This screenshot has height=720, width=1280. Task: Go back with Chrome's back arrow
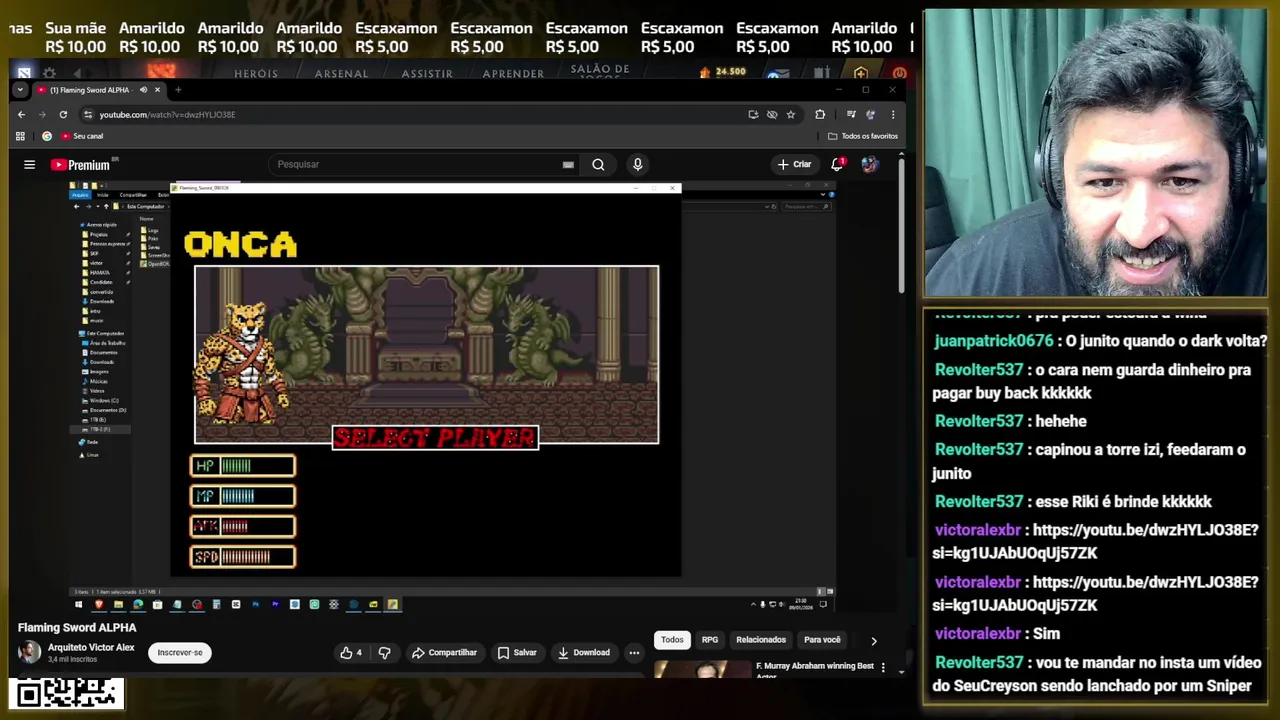[x=21, y=115]
